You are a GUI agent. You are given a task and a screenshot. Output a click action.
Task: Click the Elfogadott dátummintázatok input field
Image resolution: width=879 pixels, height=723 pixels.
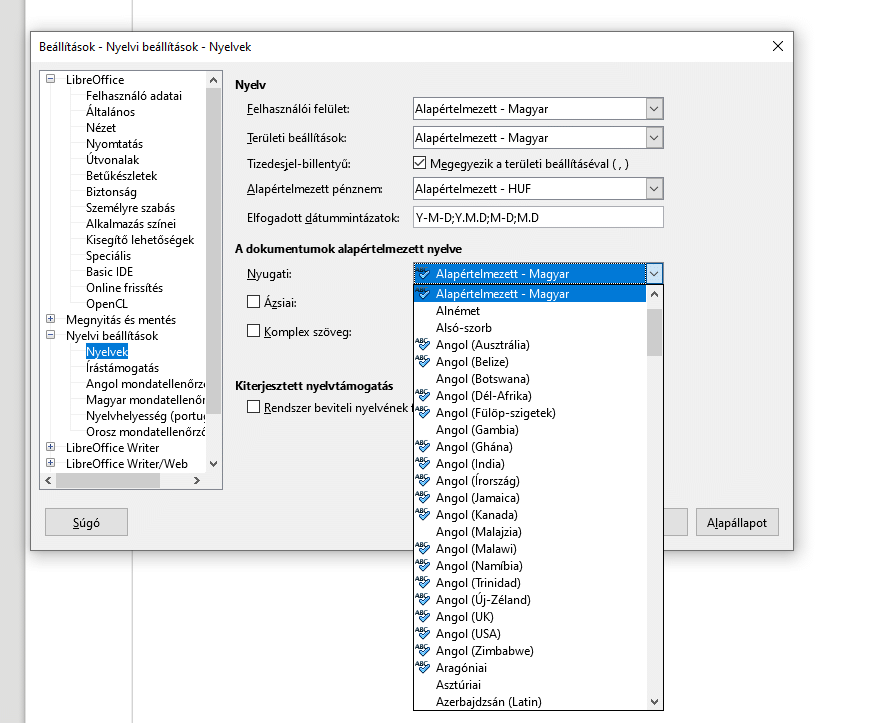tap(538, 218)
